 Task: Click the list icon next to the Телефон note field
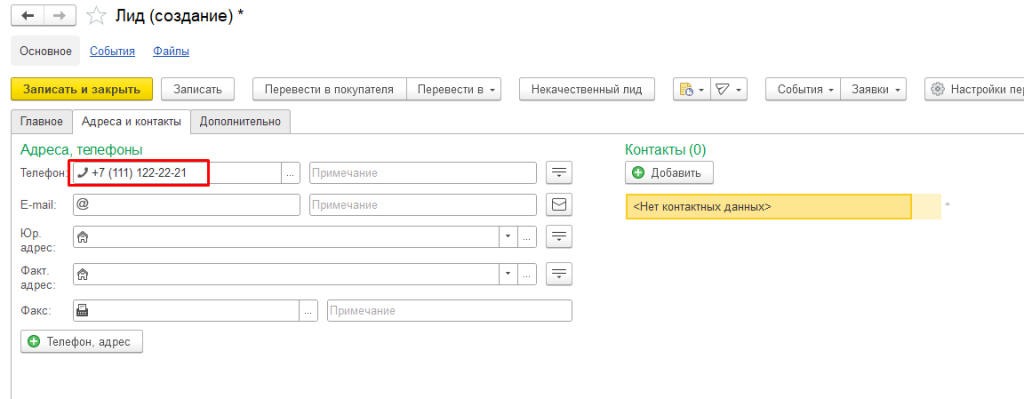click(x=559, y=173)
